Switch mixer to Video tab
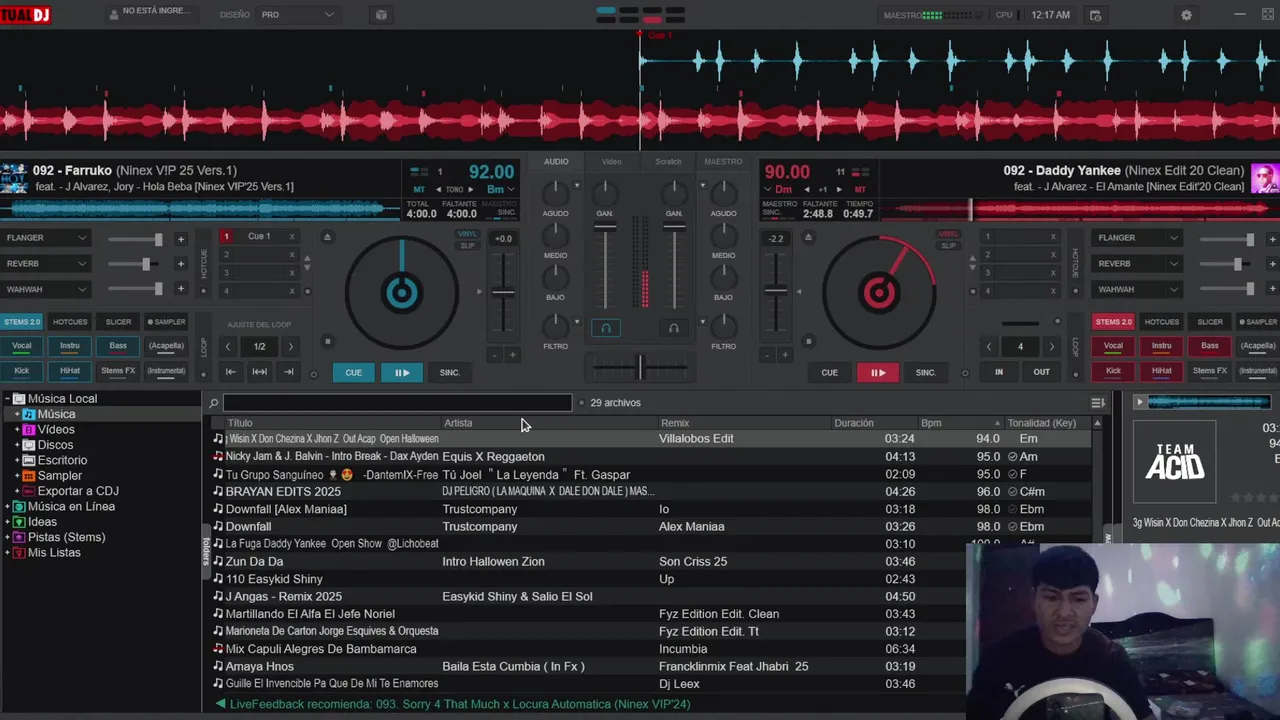This screenshot has height=720, width=1280. click(611, 161)
